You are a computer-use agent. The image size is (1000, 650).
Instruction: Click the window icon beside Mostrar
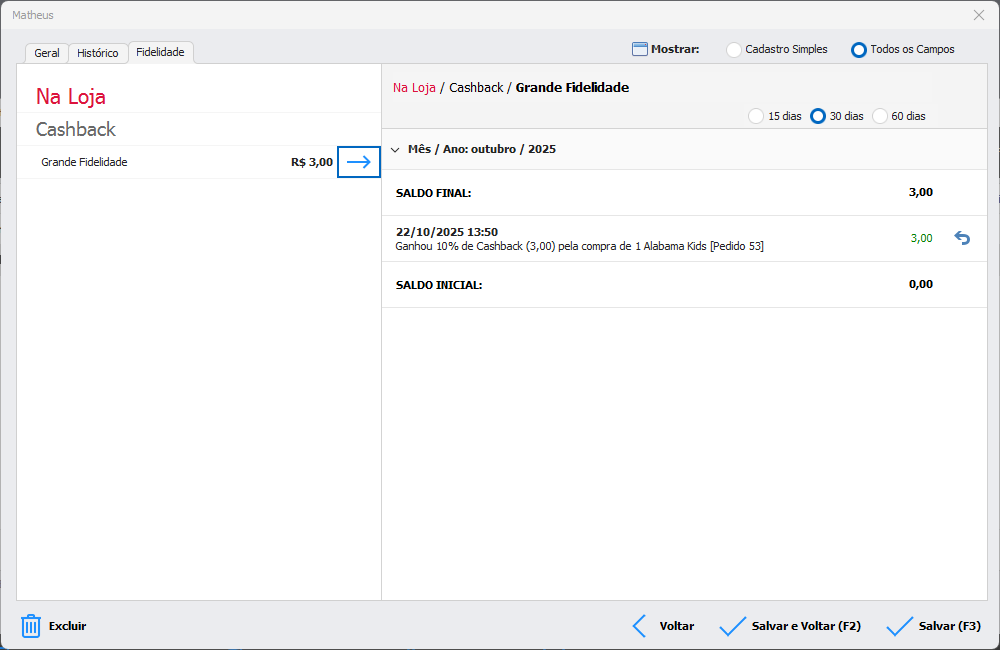click(640, 49)
